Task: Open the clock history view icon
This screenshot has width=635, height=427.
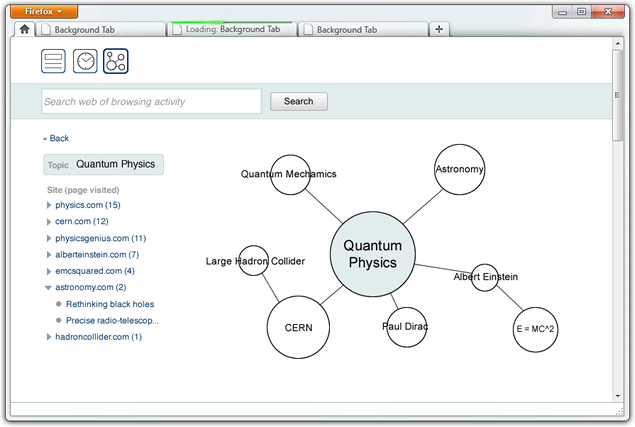Action: (85, 61)
